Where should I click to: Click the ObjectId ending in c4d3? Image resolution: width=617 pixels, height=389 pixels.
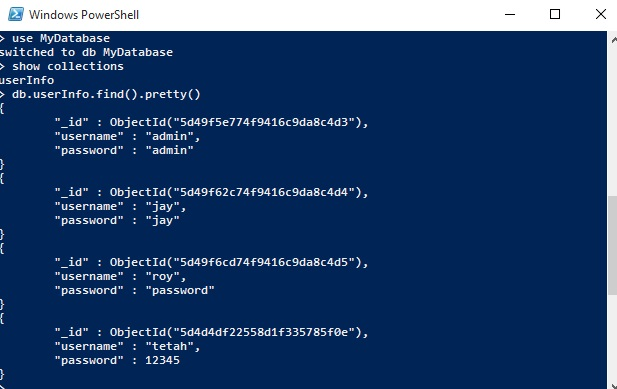[x=238, y=122]
